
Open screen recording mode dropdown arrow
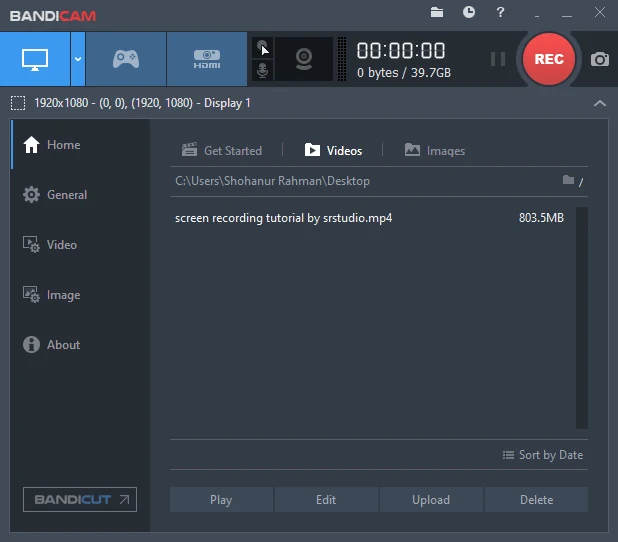pyautogui.click(x=78, y=59)
